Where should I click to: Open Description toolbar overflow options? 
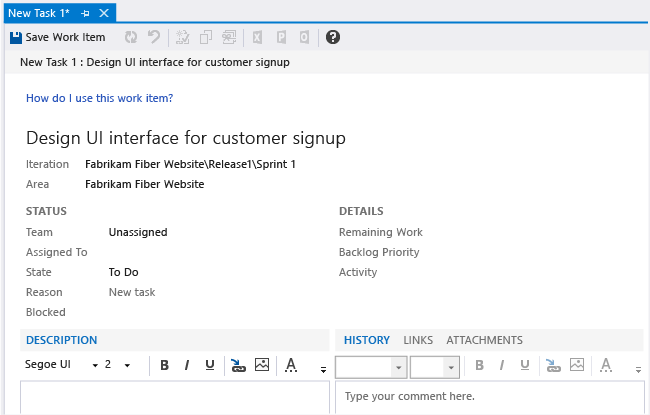323,369
